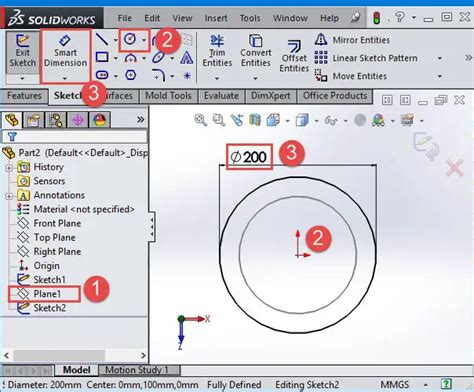Click the Hide/Show Items glasses icon

click(x=331, y=120)
